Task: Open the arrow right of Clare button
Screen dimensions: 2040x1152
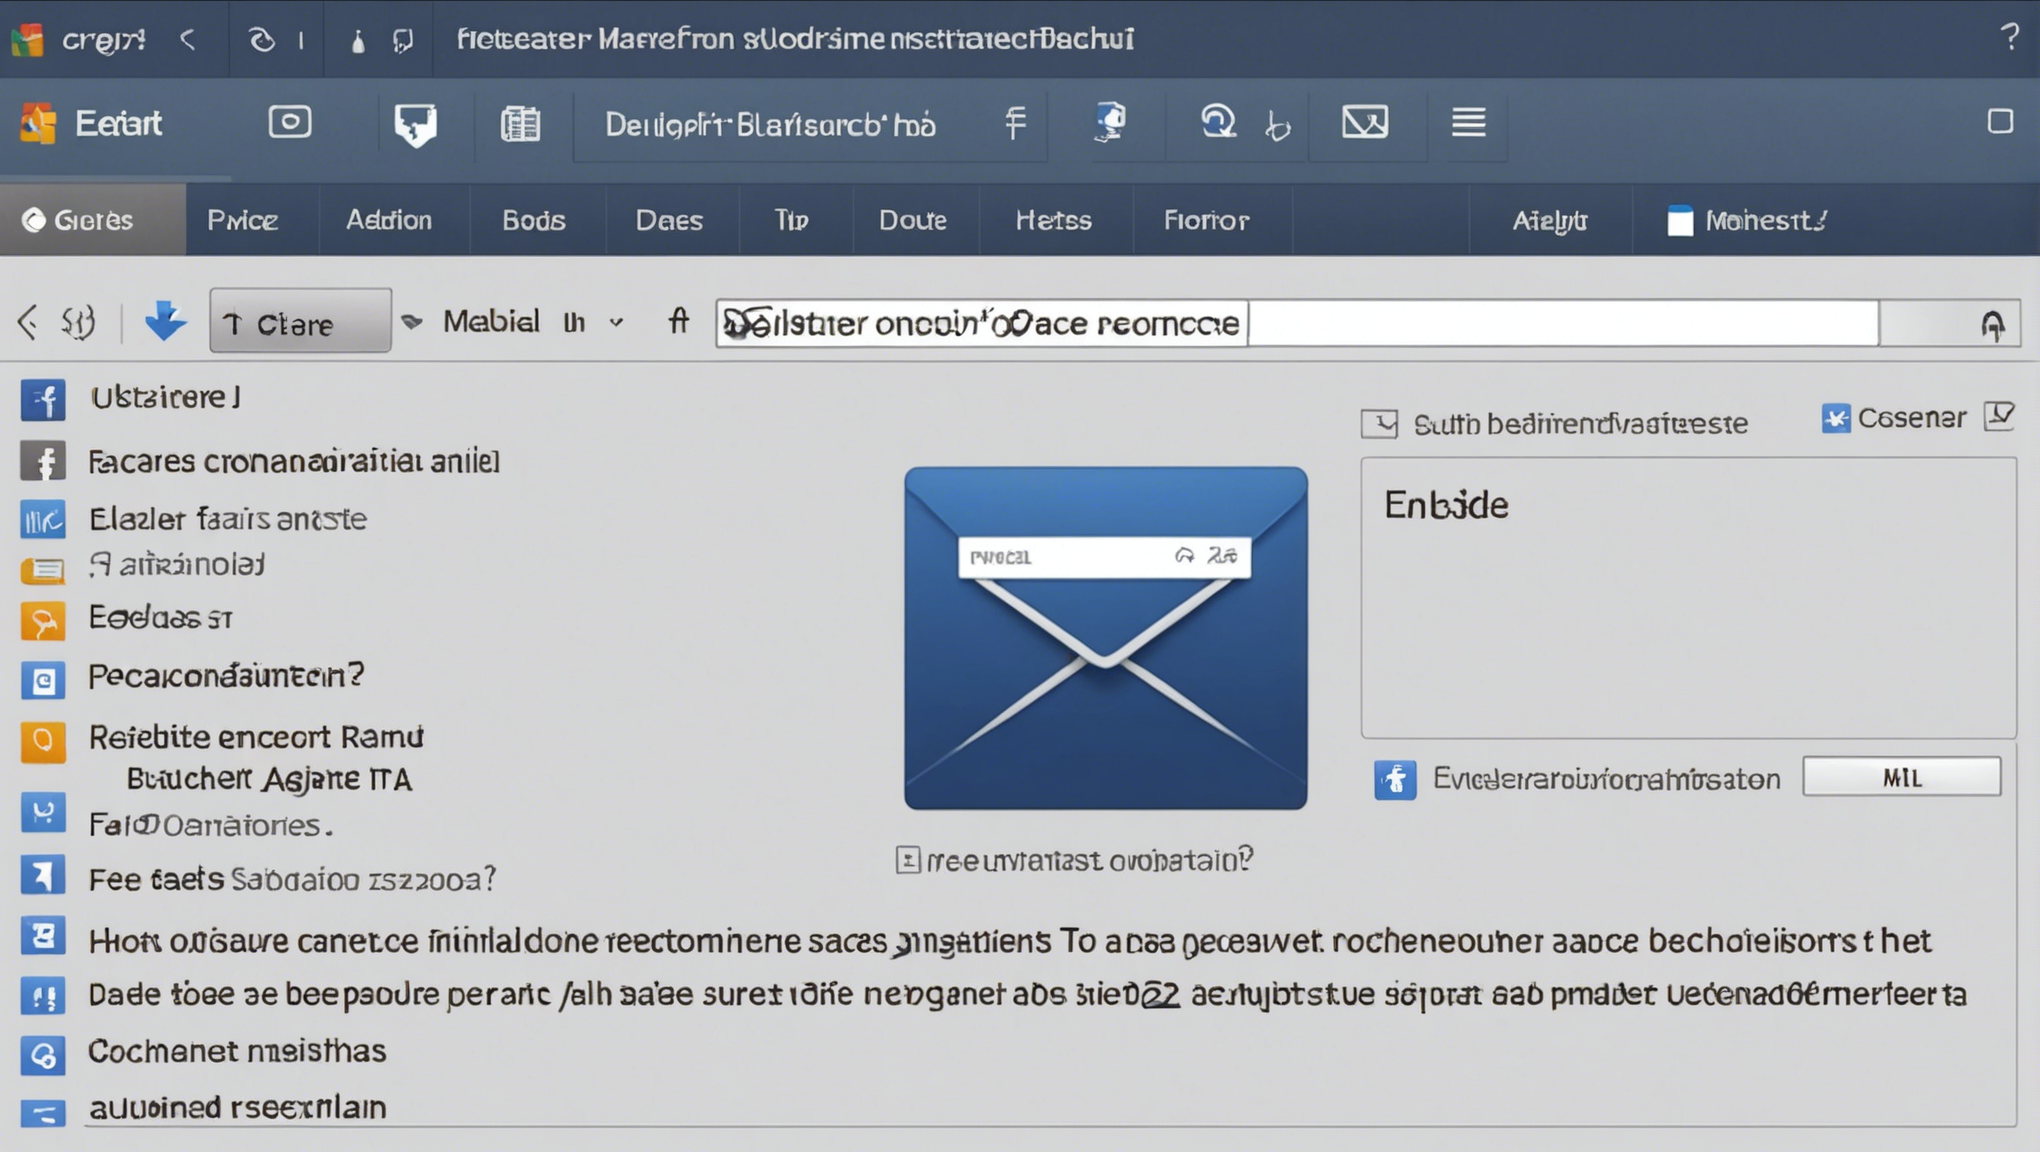Action: [411, 321]
